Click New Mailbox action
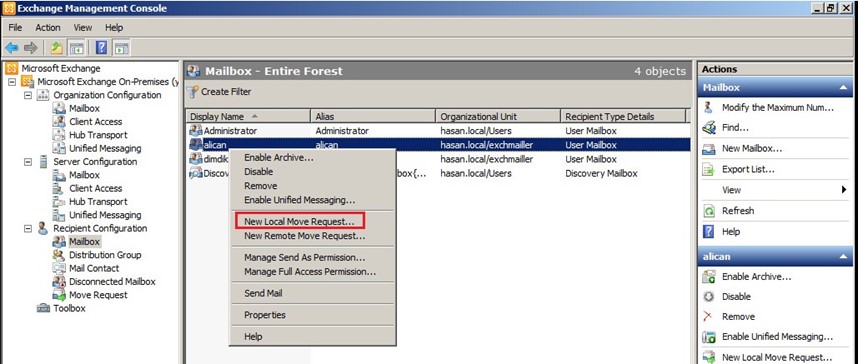 tap(752, 148)
